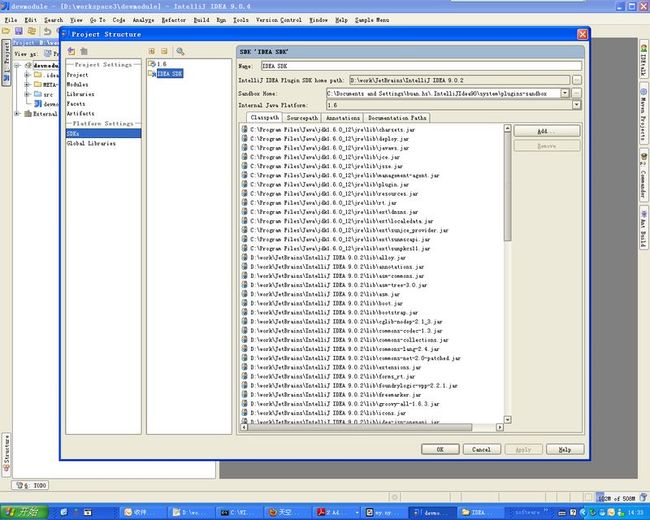Switch to the Sourcepath tab
The image size is (650, 520).
click(302, 118)
